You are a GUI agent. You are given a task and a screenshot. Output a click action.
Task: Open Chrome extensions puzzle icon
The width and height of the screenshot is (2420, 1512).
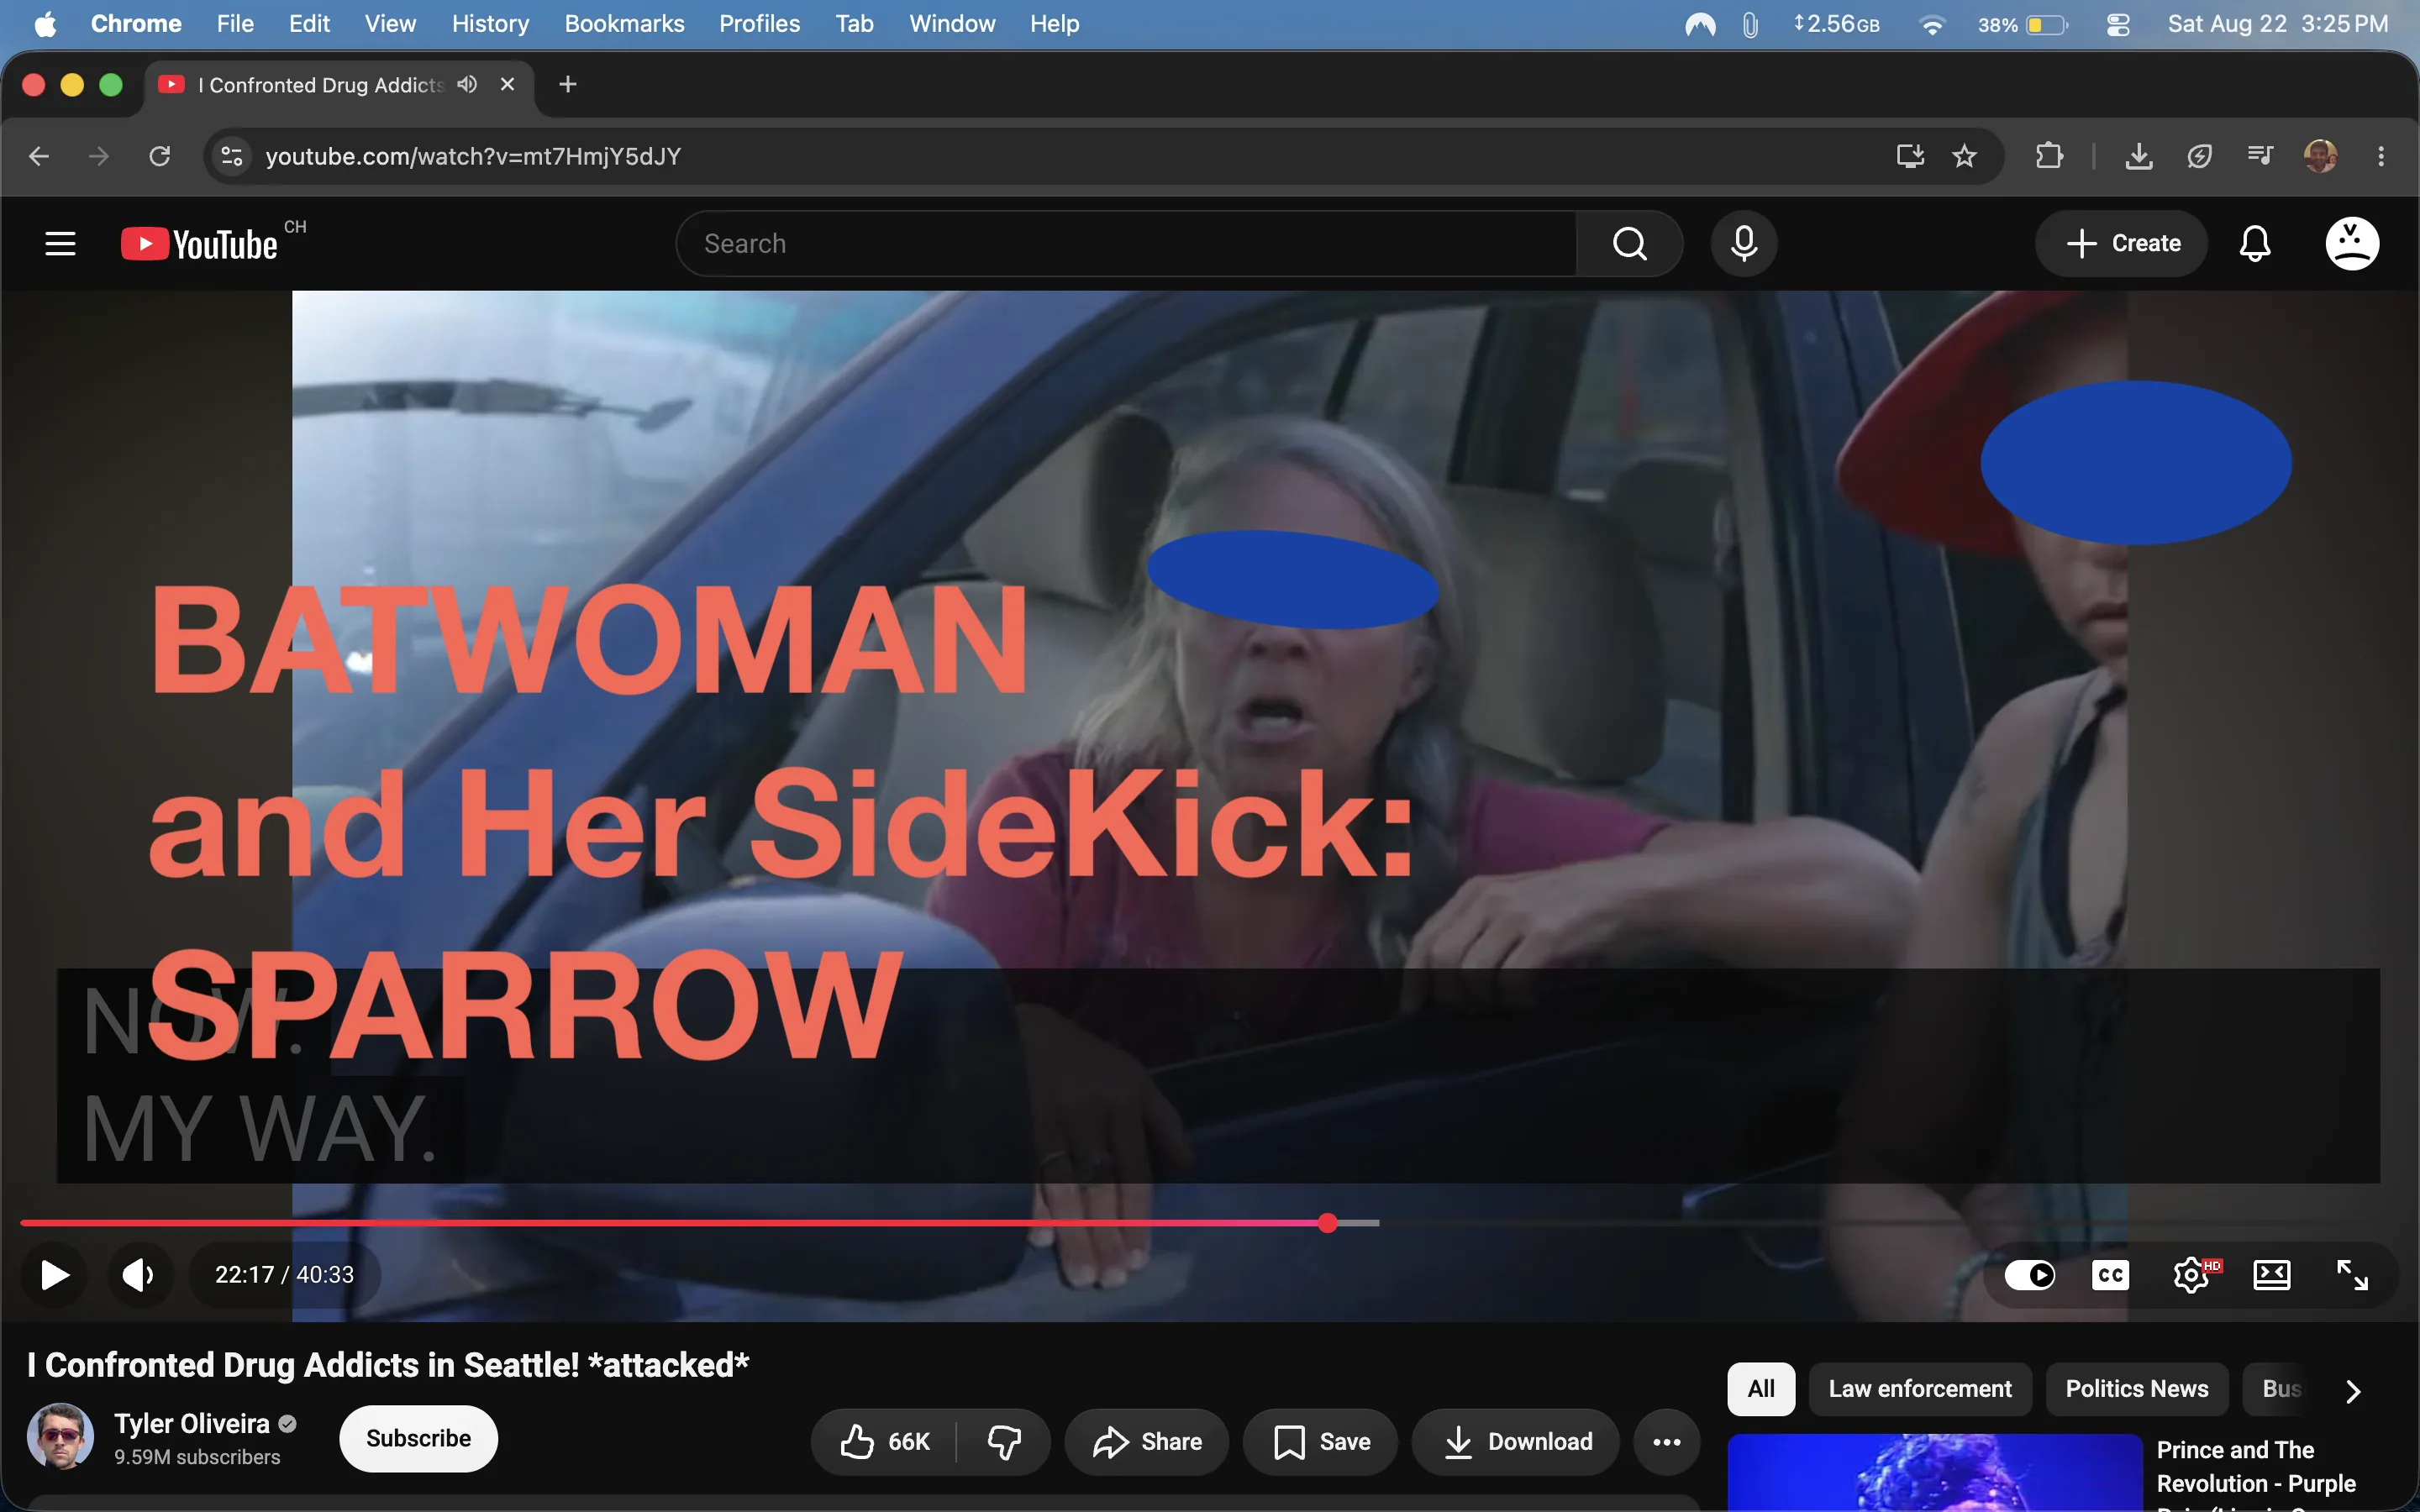click(2049, 156)
